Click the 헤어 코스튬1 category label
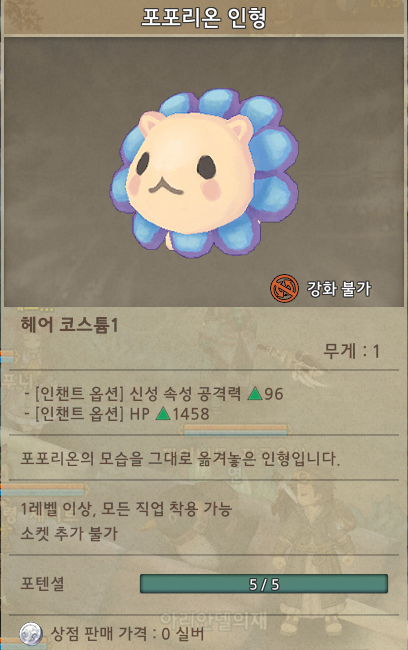Screen dimensions: 408x650 coord(69,325)
